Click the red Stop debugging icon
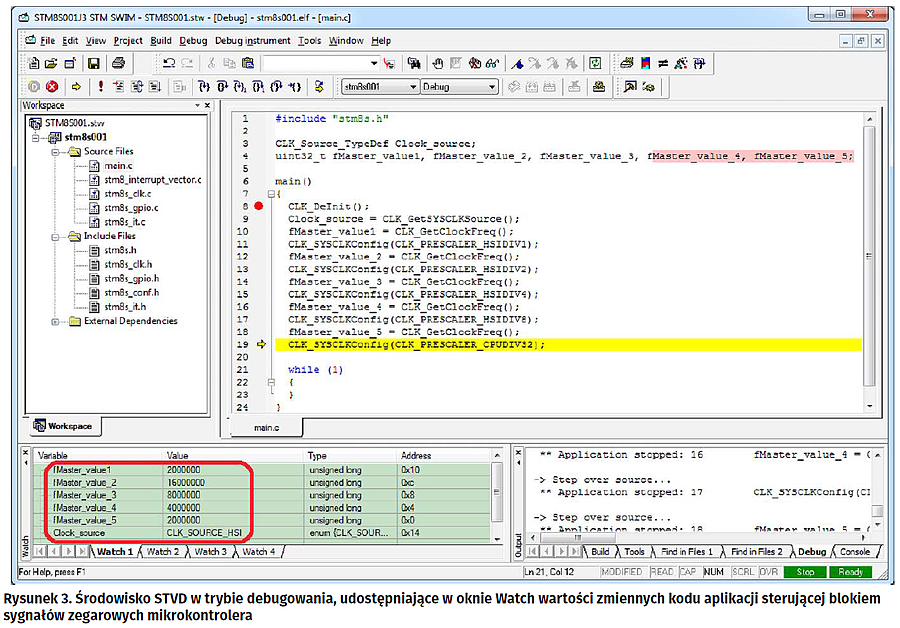Image resolution: width=900 pixels, height=628 pixels. coord(52,87)
